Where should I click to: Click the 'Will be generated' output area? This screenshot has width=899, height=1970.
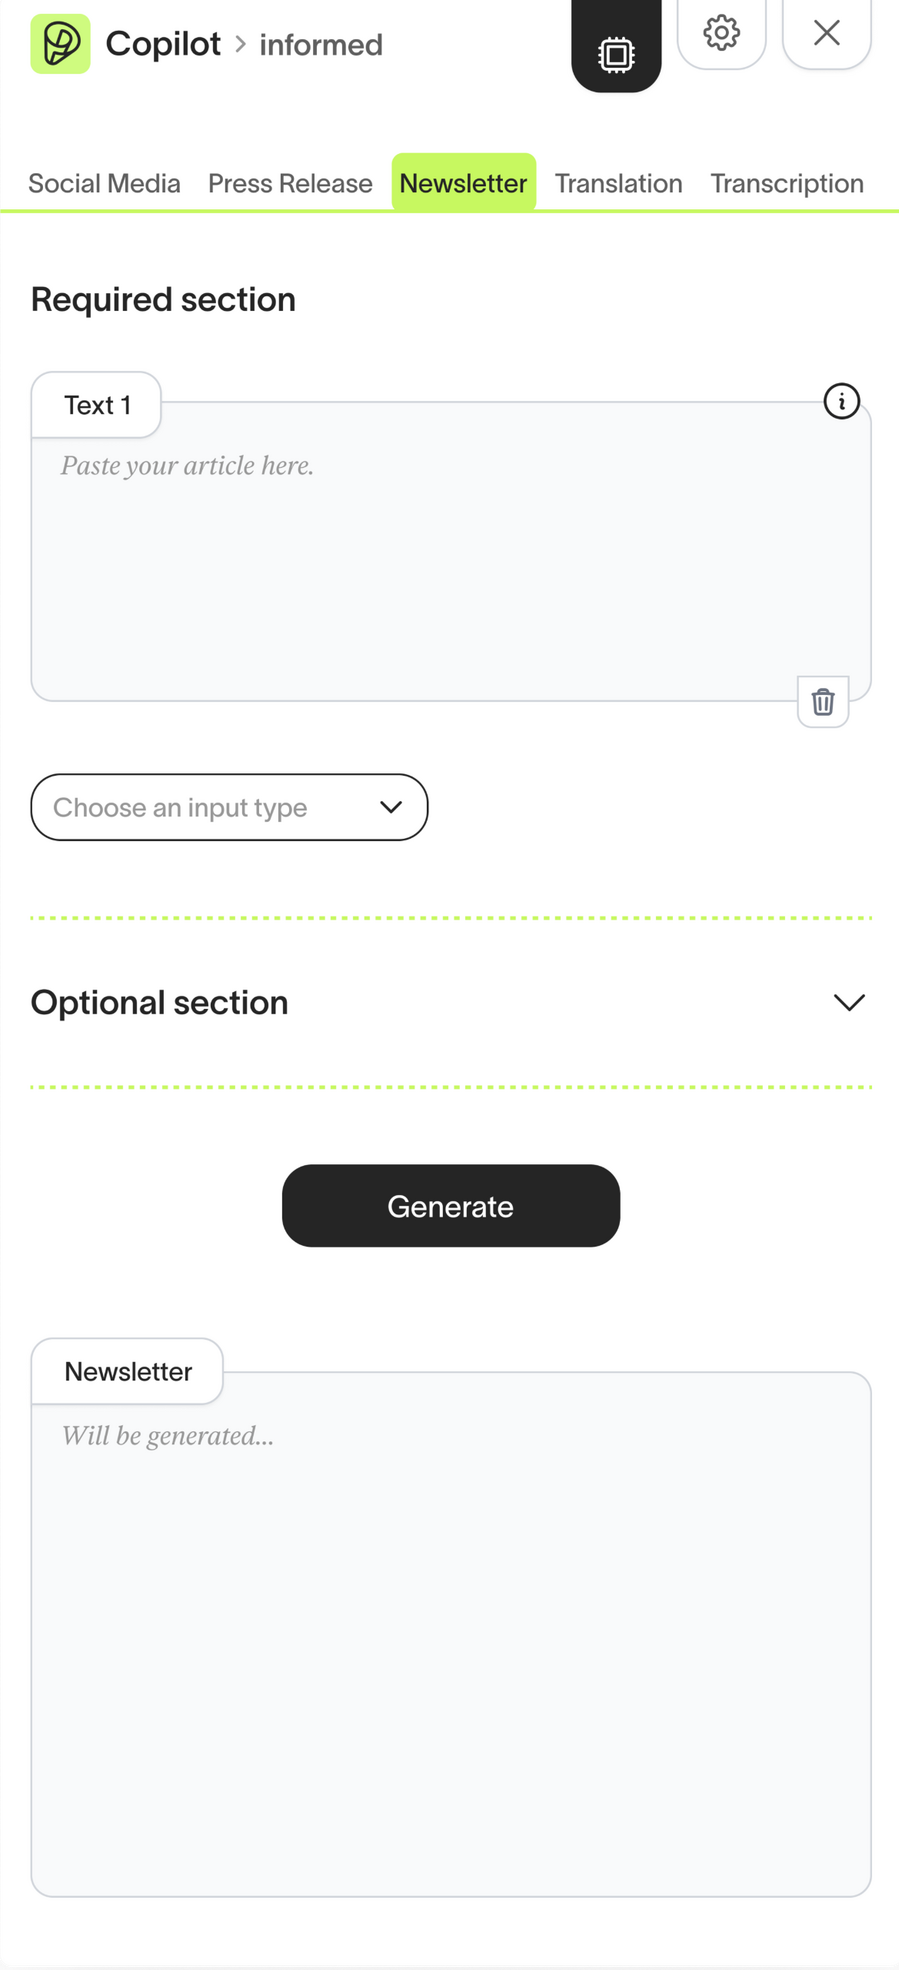coord(450,1640)
